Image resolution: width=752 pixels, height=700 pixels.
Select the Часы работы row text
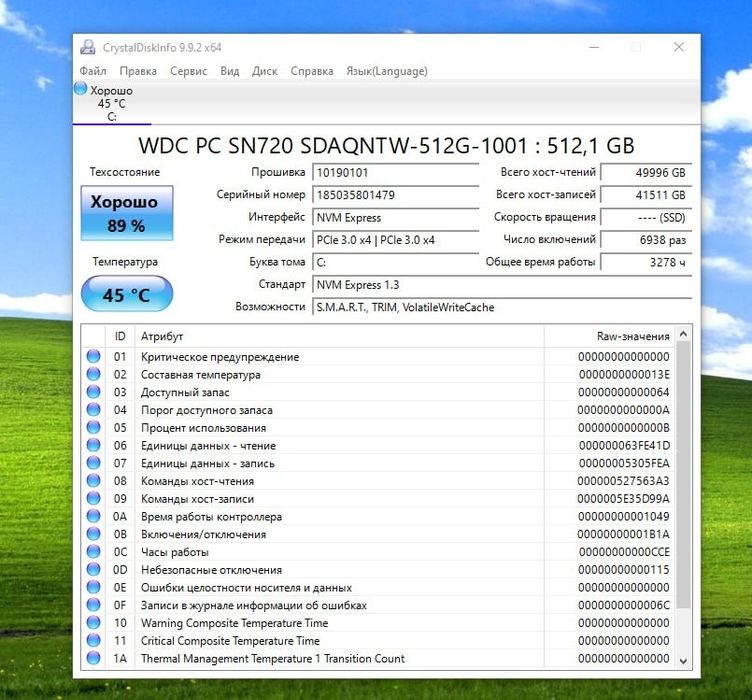[x=175, y=552]
